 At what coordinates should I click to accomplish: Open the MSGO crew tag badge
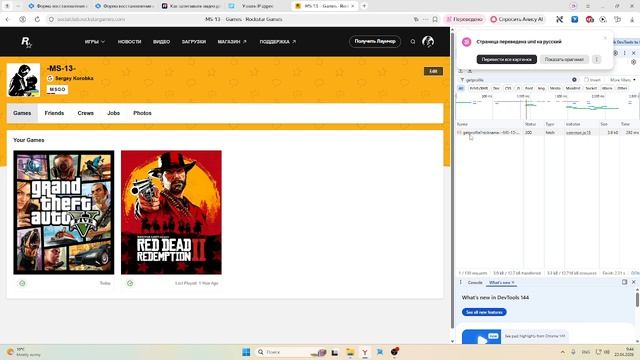(x=57, y=89)
